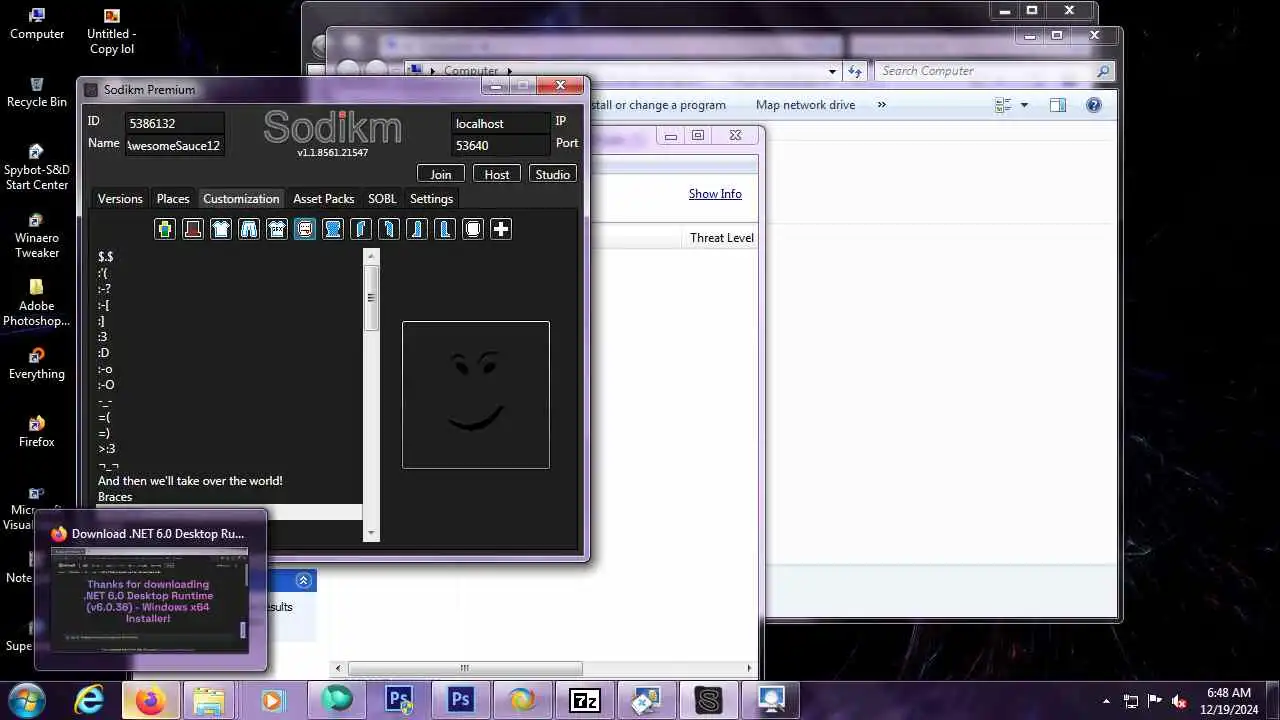Click the Port field showing 53640
Image resolution: width=1280 pixels, height=720 pixels.
coord(500,145)
